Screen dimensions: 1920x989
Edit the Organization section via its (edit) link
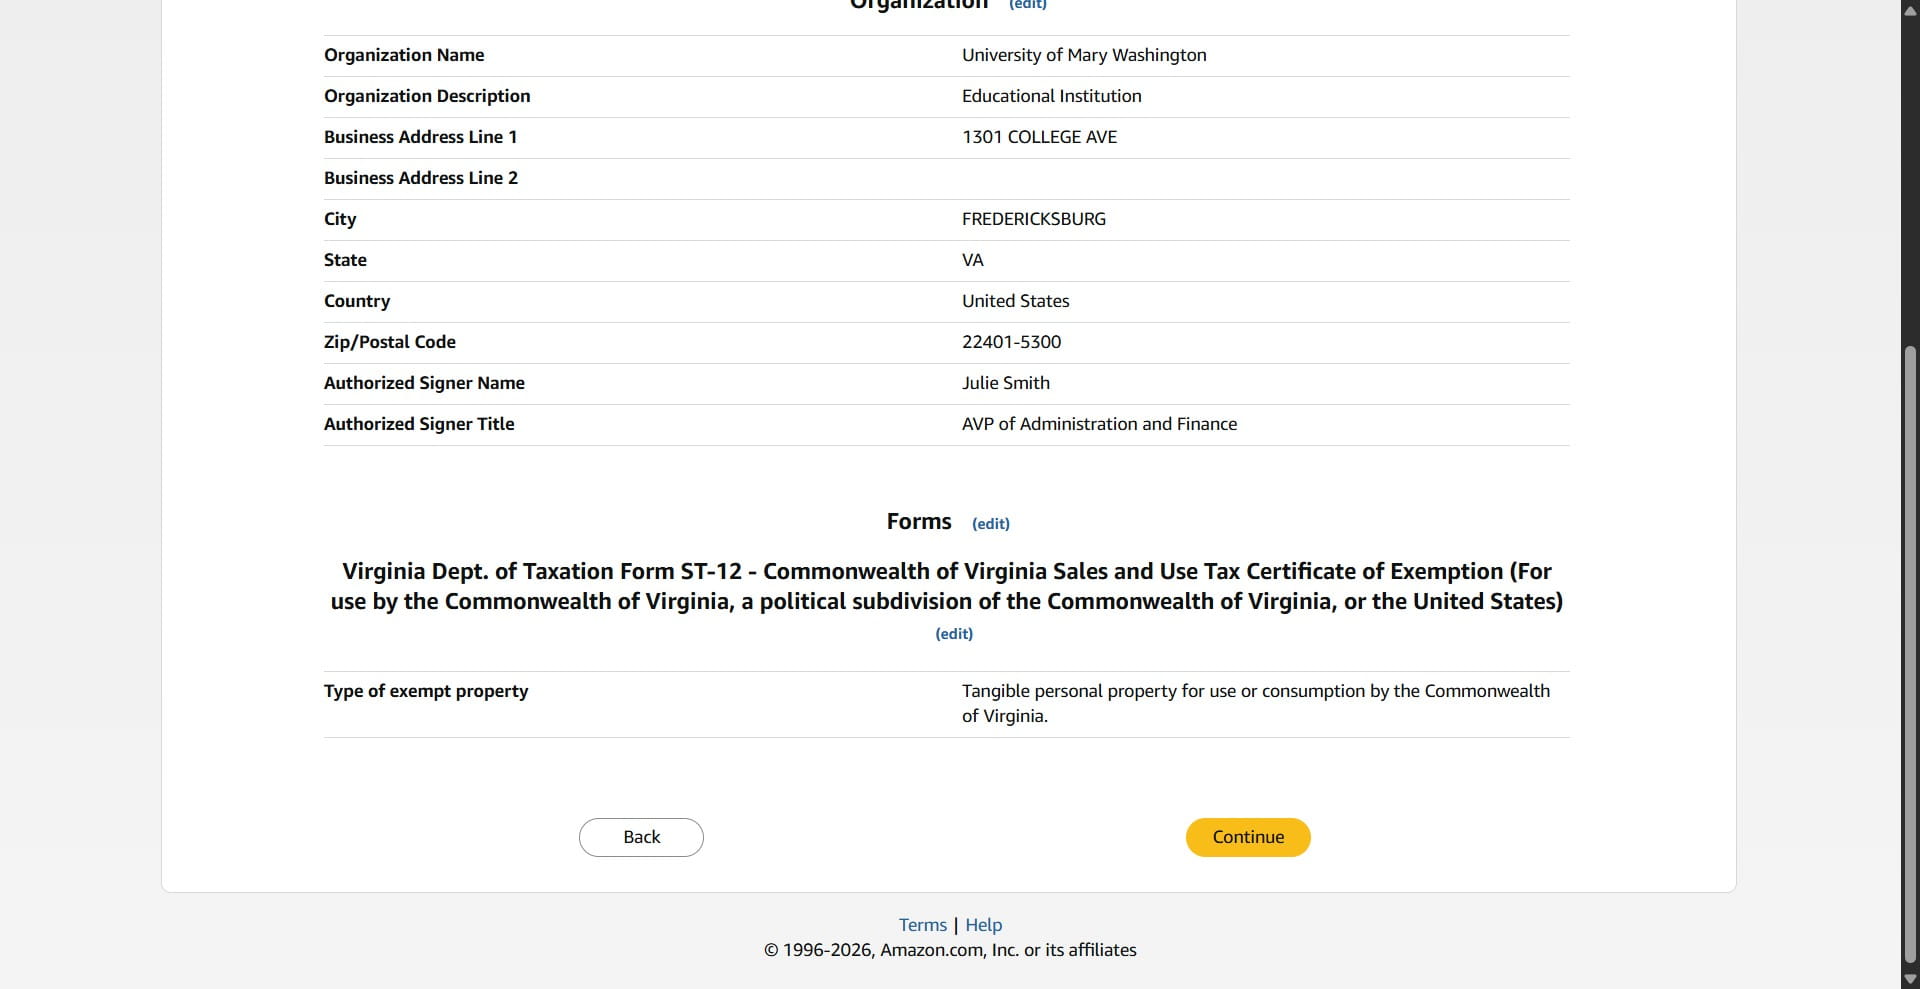[1027, 5]
